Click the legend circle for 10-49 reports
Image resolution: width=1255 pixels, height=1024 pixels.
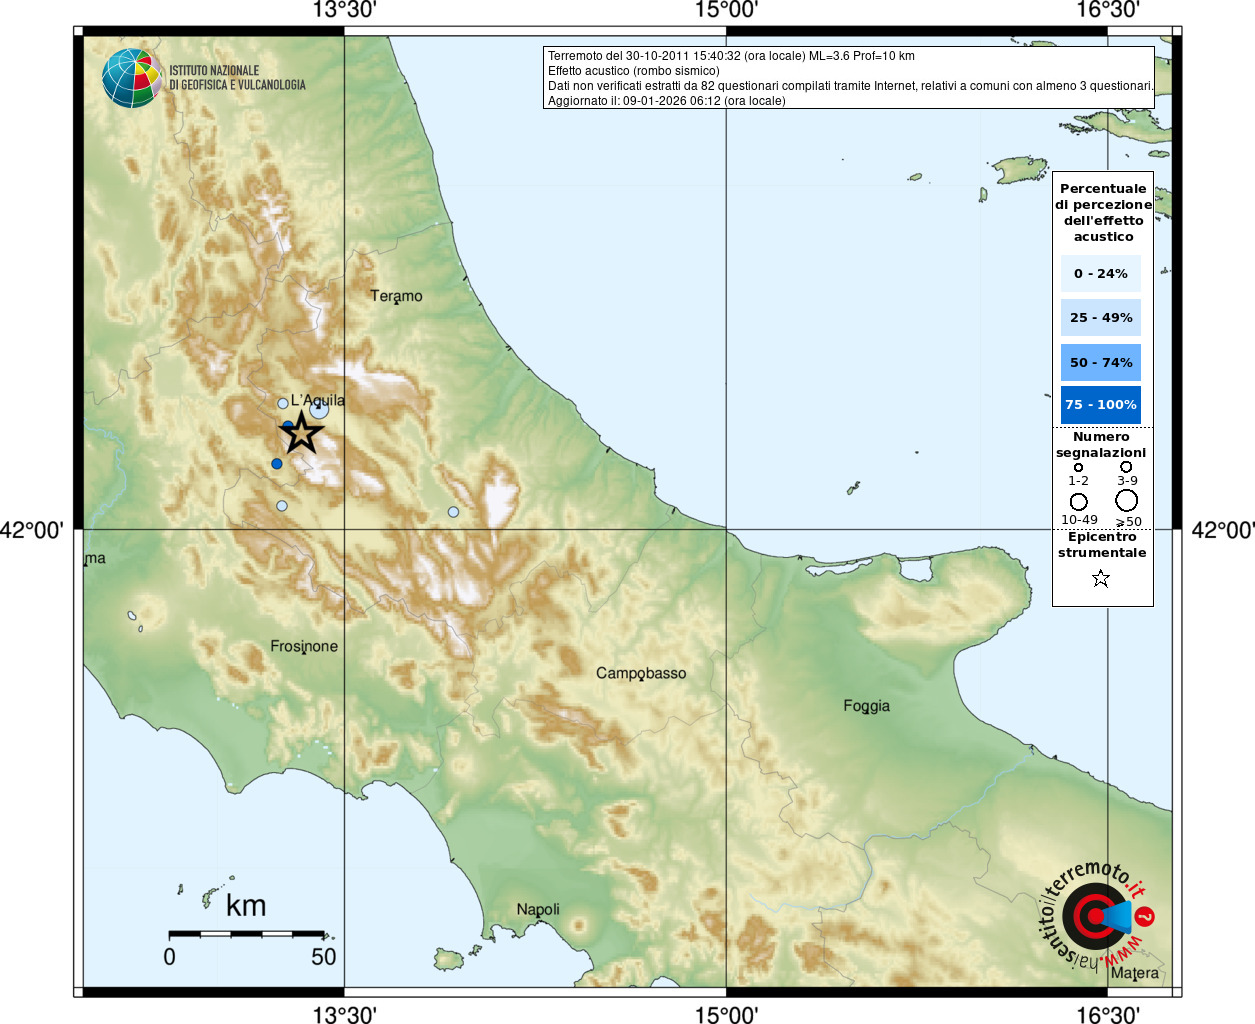(x=1078, y=502)
